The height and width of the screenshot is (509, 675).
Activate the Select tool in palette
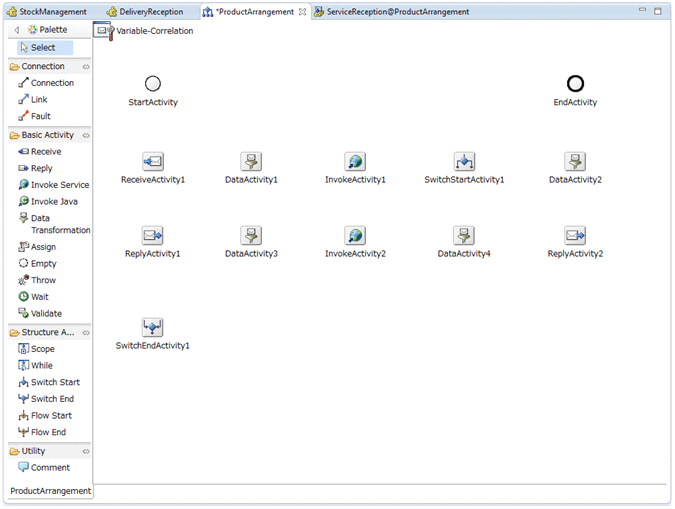click(x=42, y=47)
